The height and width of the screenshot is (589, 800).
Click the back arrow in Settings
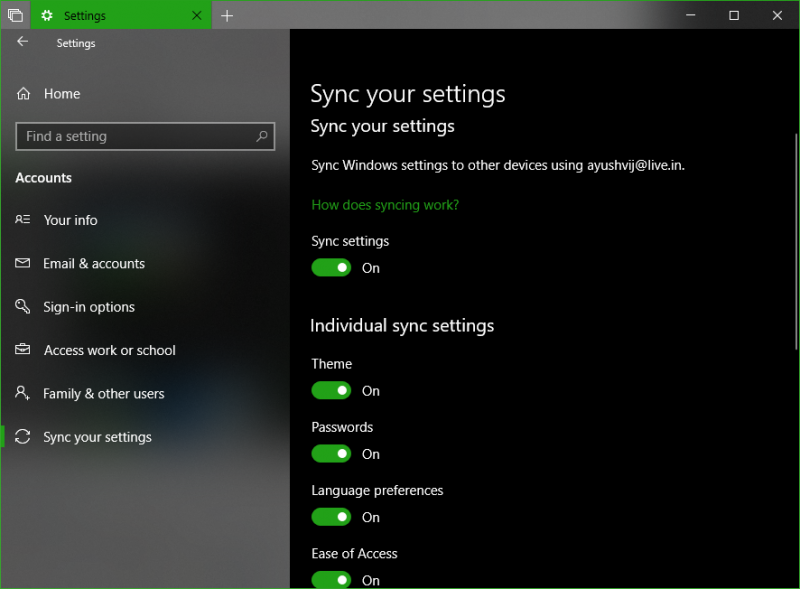click(22, 42)
